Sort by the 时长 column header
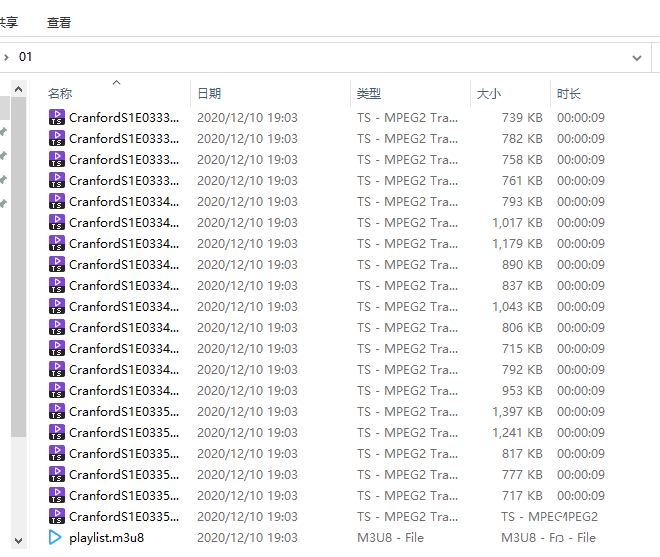 point(569,93)
